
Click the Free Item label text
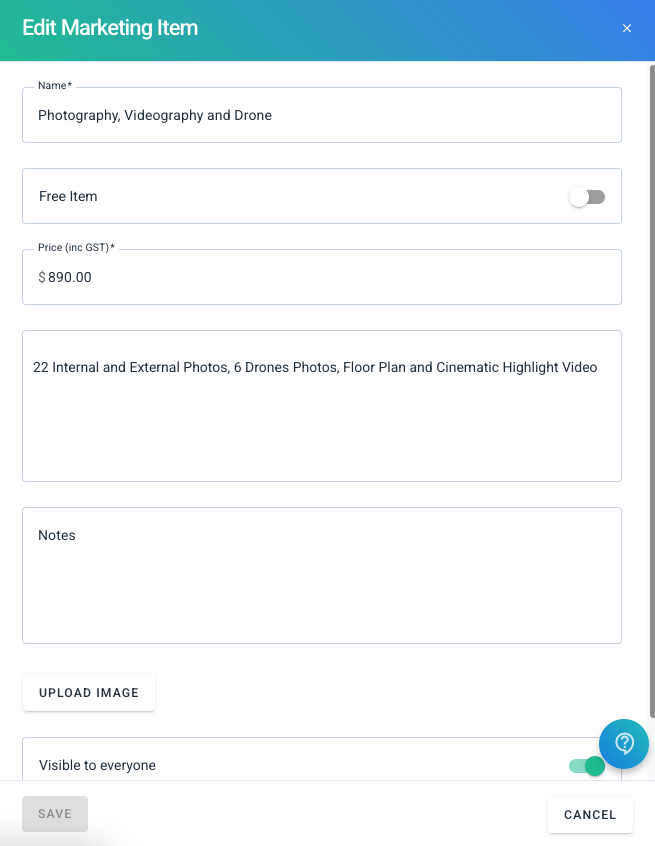[68, 196]
